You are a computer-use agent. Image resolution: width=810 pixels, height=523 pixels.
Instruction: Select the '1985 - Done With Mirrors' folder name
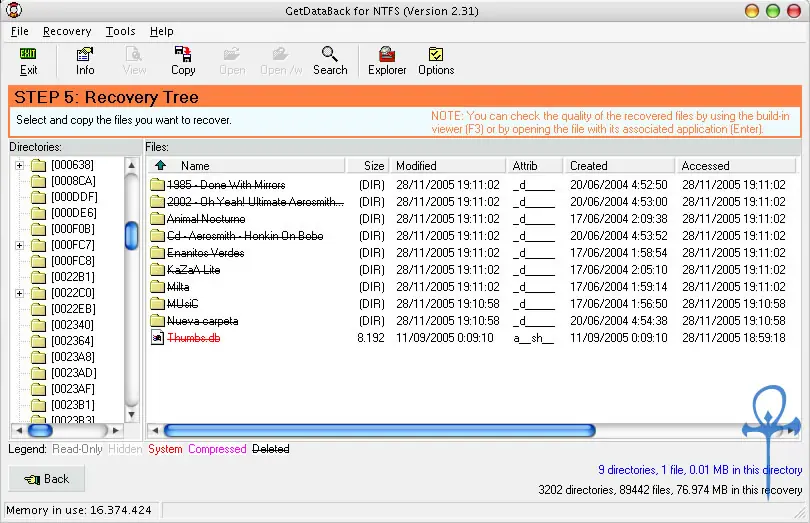click(x=226, y=185)
